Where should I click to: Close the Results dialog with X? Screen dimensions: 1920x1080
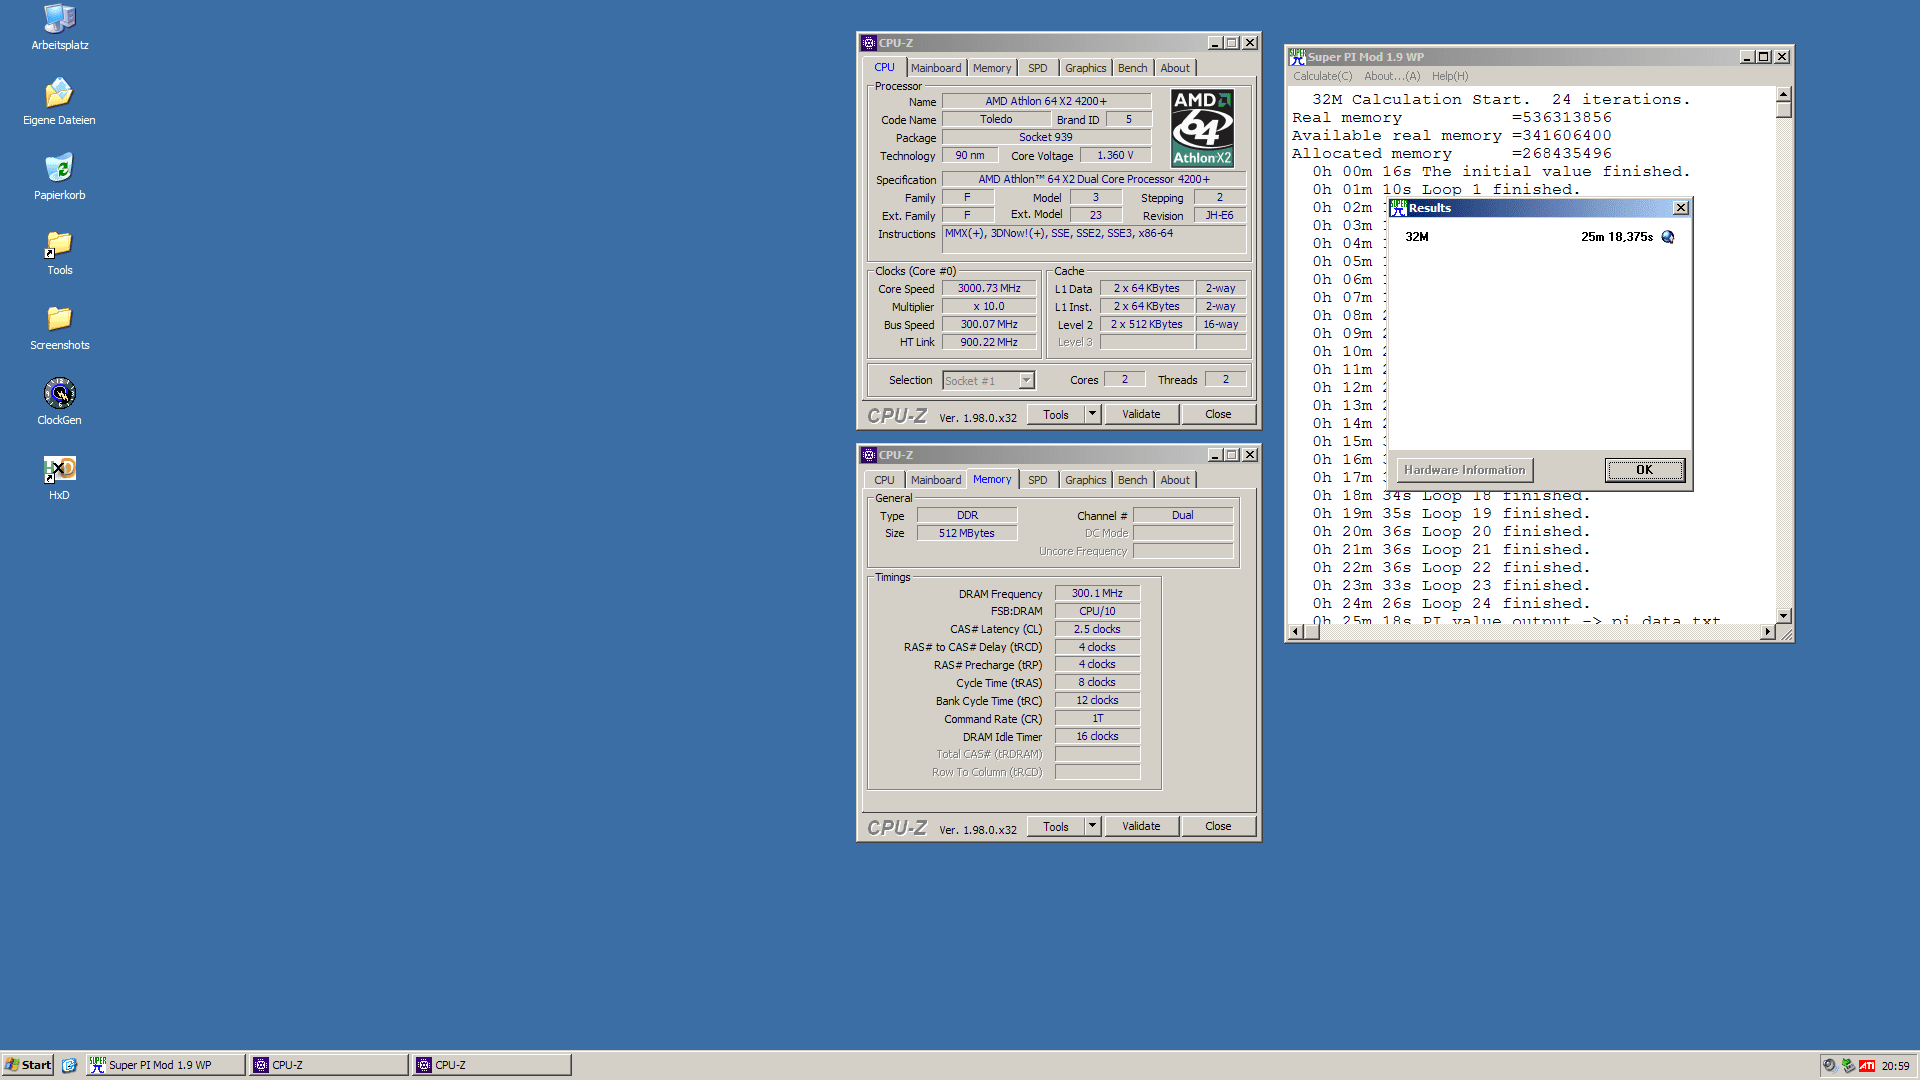(1681, 208)
